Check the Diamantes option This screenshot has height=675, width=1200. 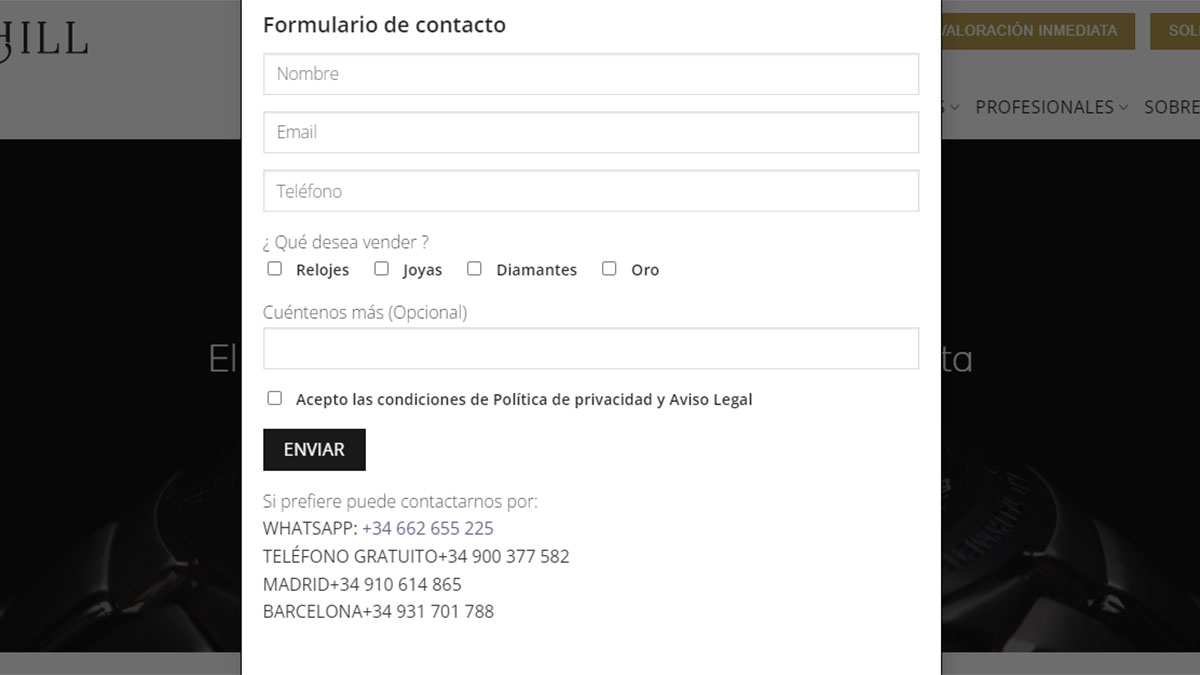tap(474, 269)
